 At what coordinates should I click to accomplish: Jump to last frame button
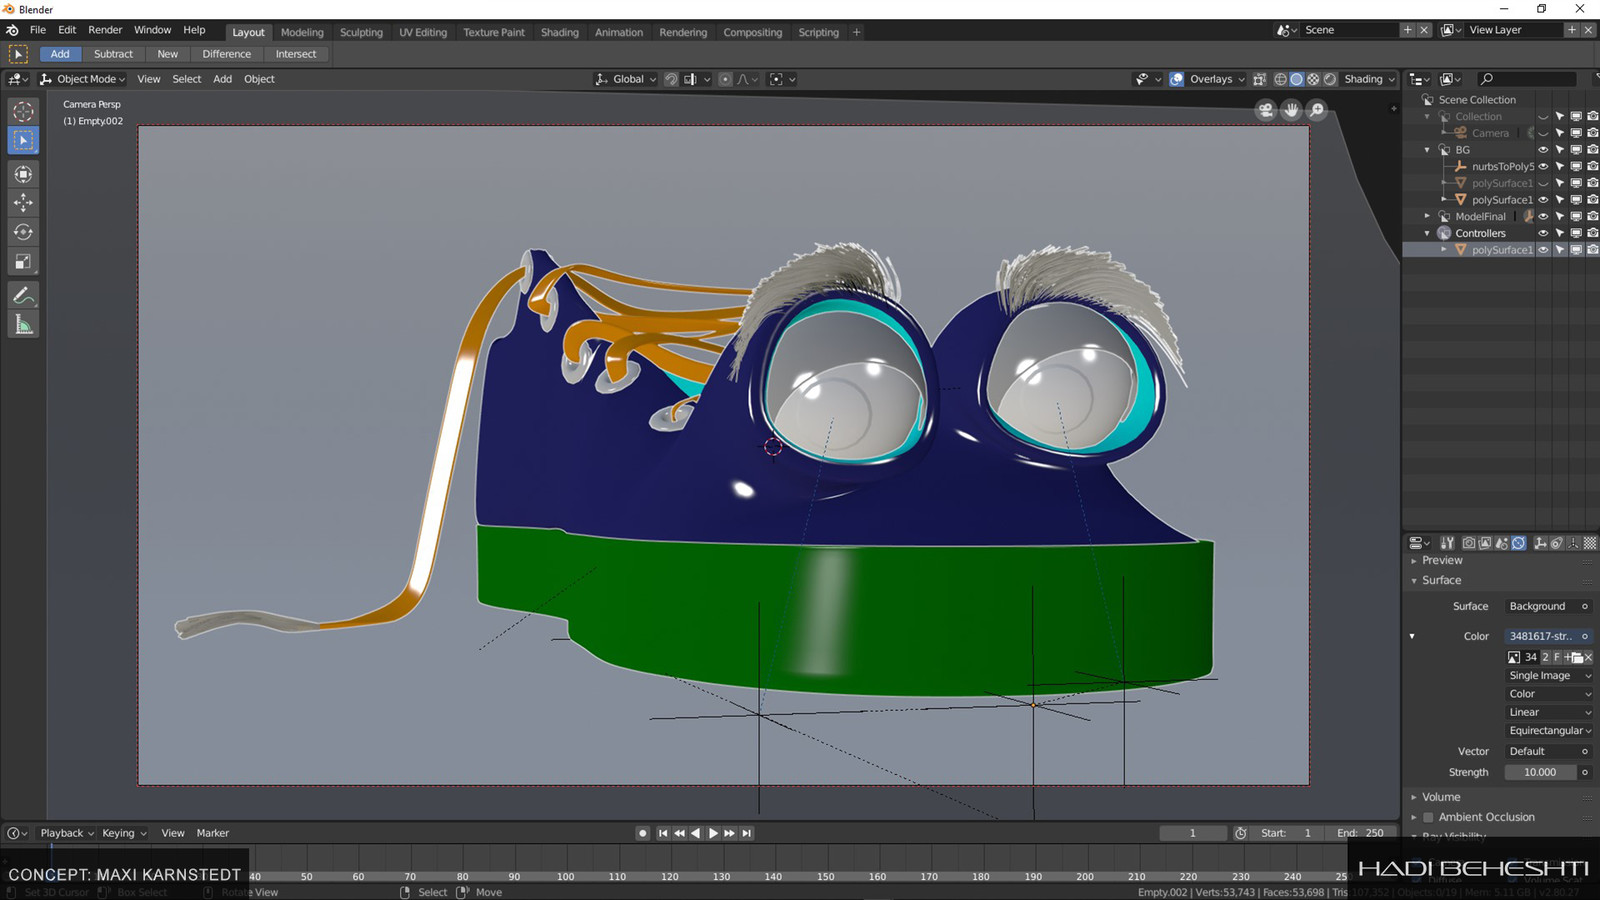click(747, 833)
